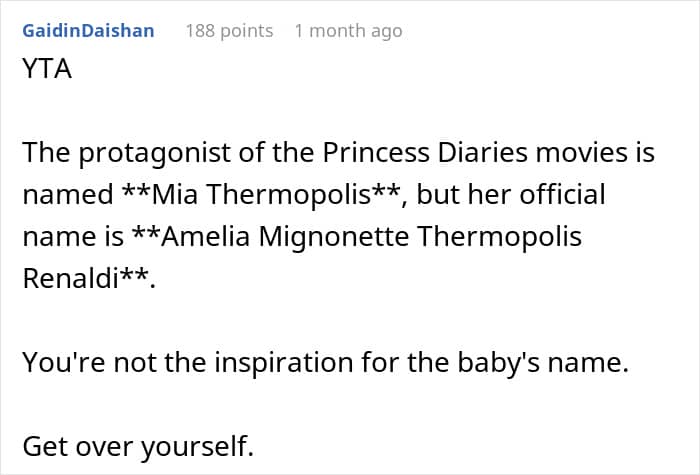Click the number '188' in the points

tap(203, 30)
